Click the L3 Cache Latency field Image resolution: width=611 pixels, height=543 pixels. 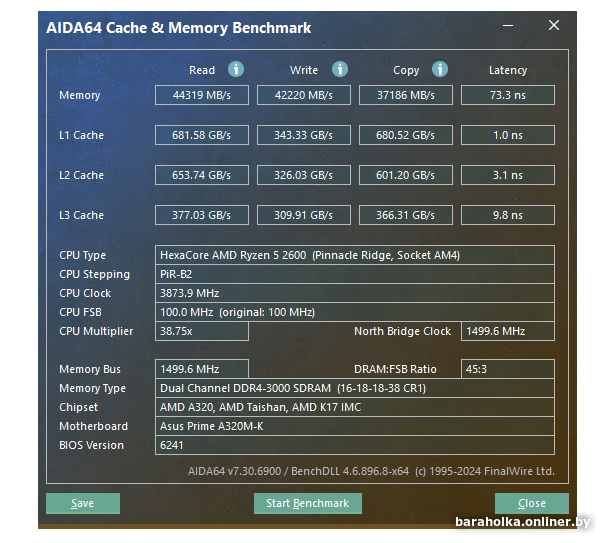[507, 215]
